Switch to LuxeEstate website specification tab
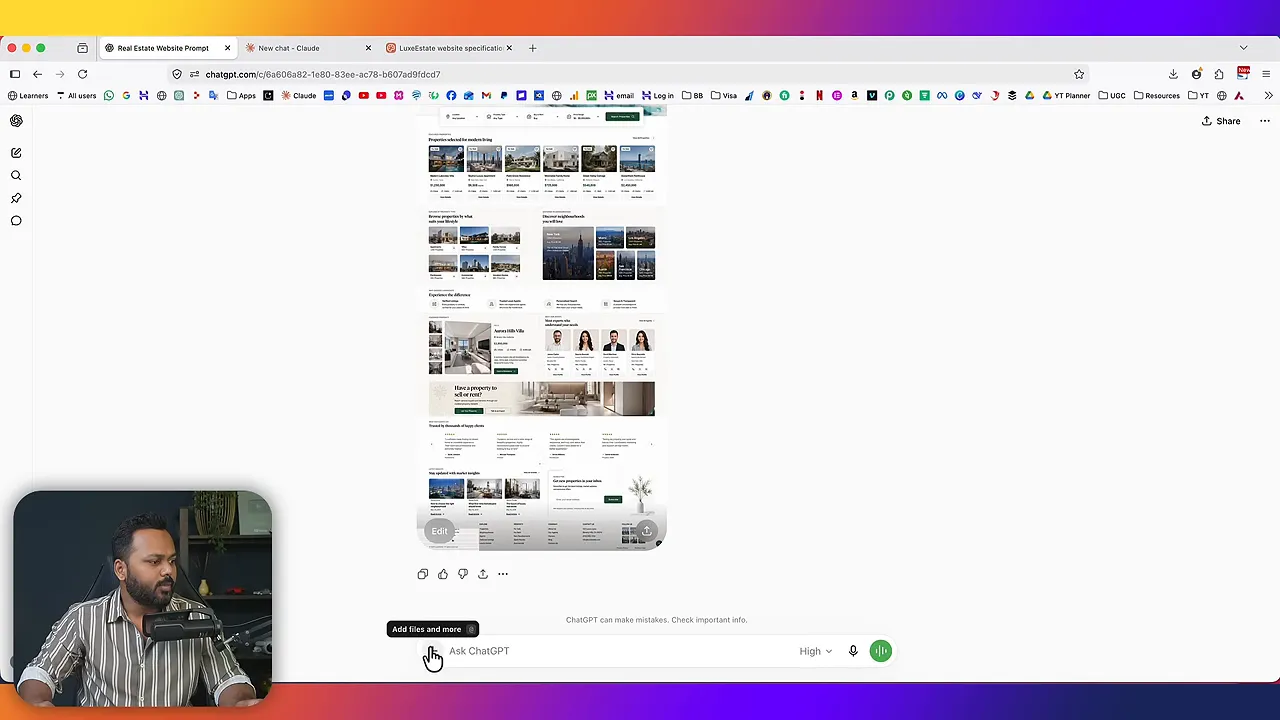The height and width of the screenshot is (720, 1280). pos(450,48)
